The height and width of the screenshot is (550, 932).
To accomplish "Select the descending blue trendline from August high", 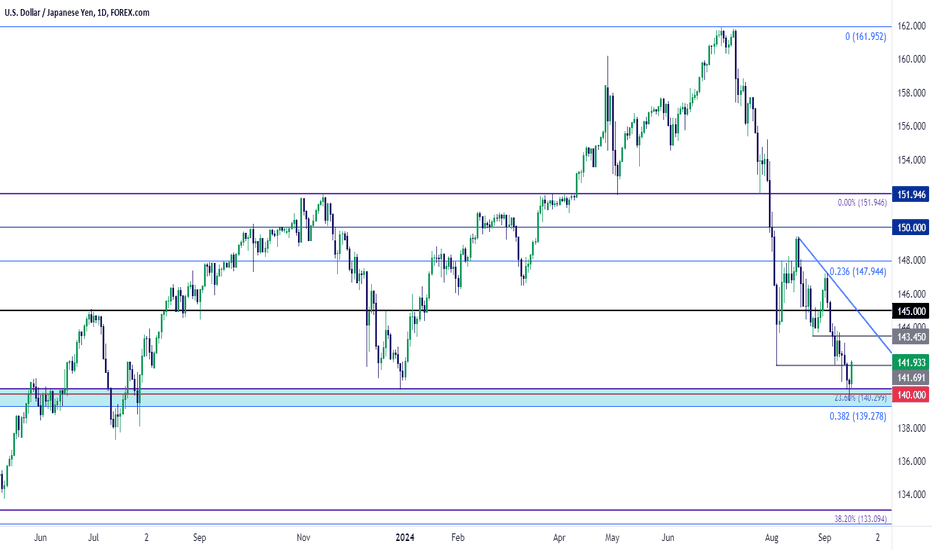I will coord(844,294).
